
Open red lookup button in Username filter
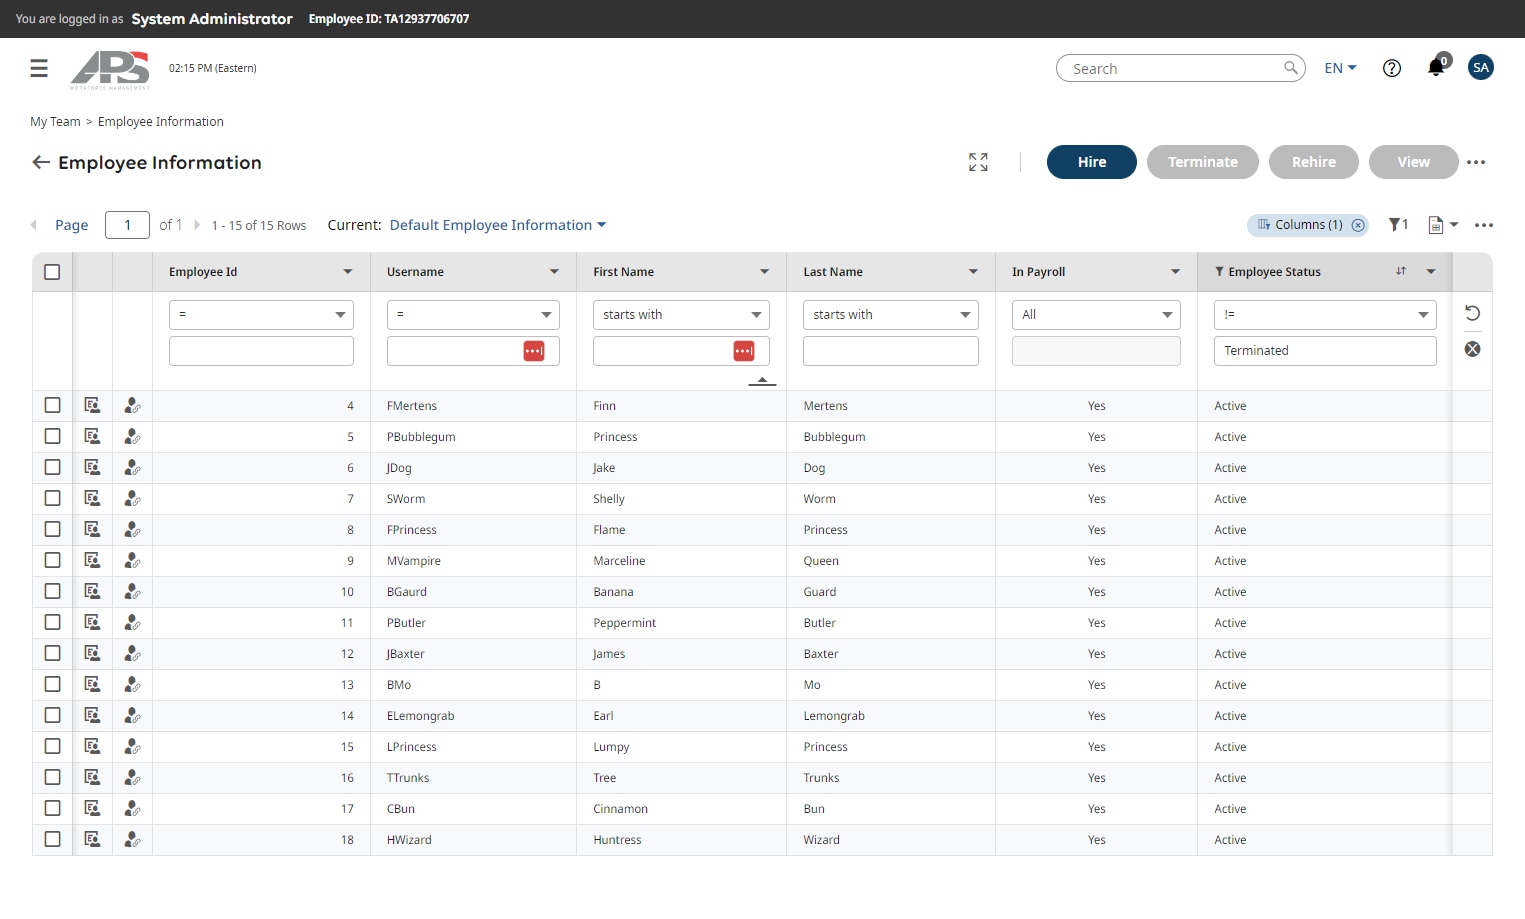[x=534, y=351]
